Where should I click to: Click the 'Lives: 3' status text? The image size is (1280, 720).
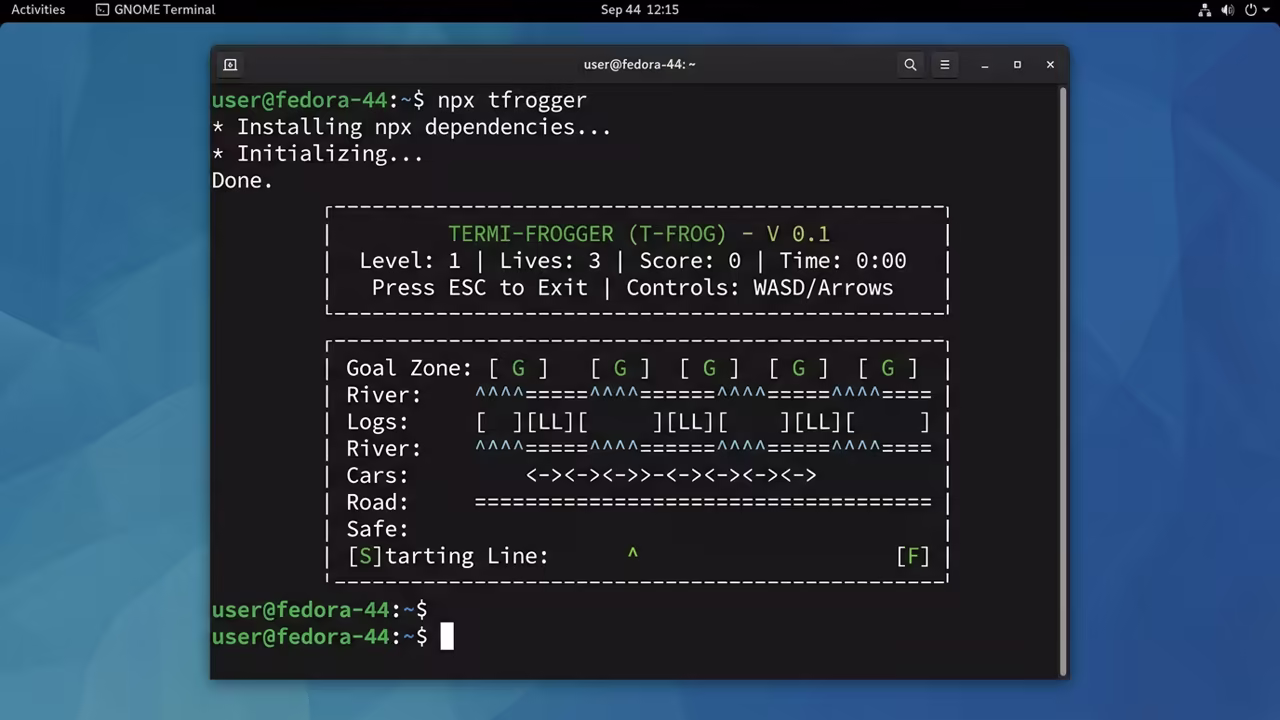[x=550, y=261]
